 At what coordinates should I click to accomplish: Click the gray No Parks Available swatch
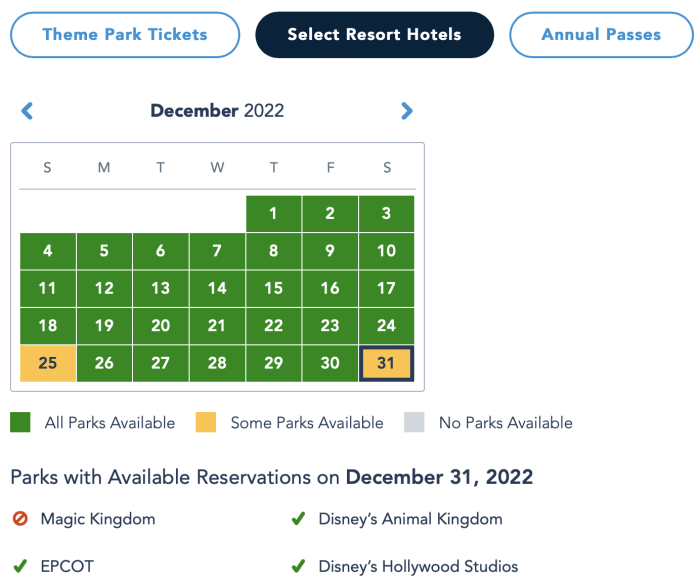tap(414, 422)
